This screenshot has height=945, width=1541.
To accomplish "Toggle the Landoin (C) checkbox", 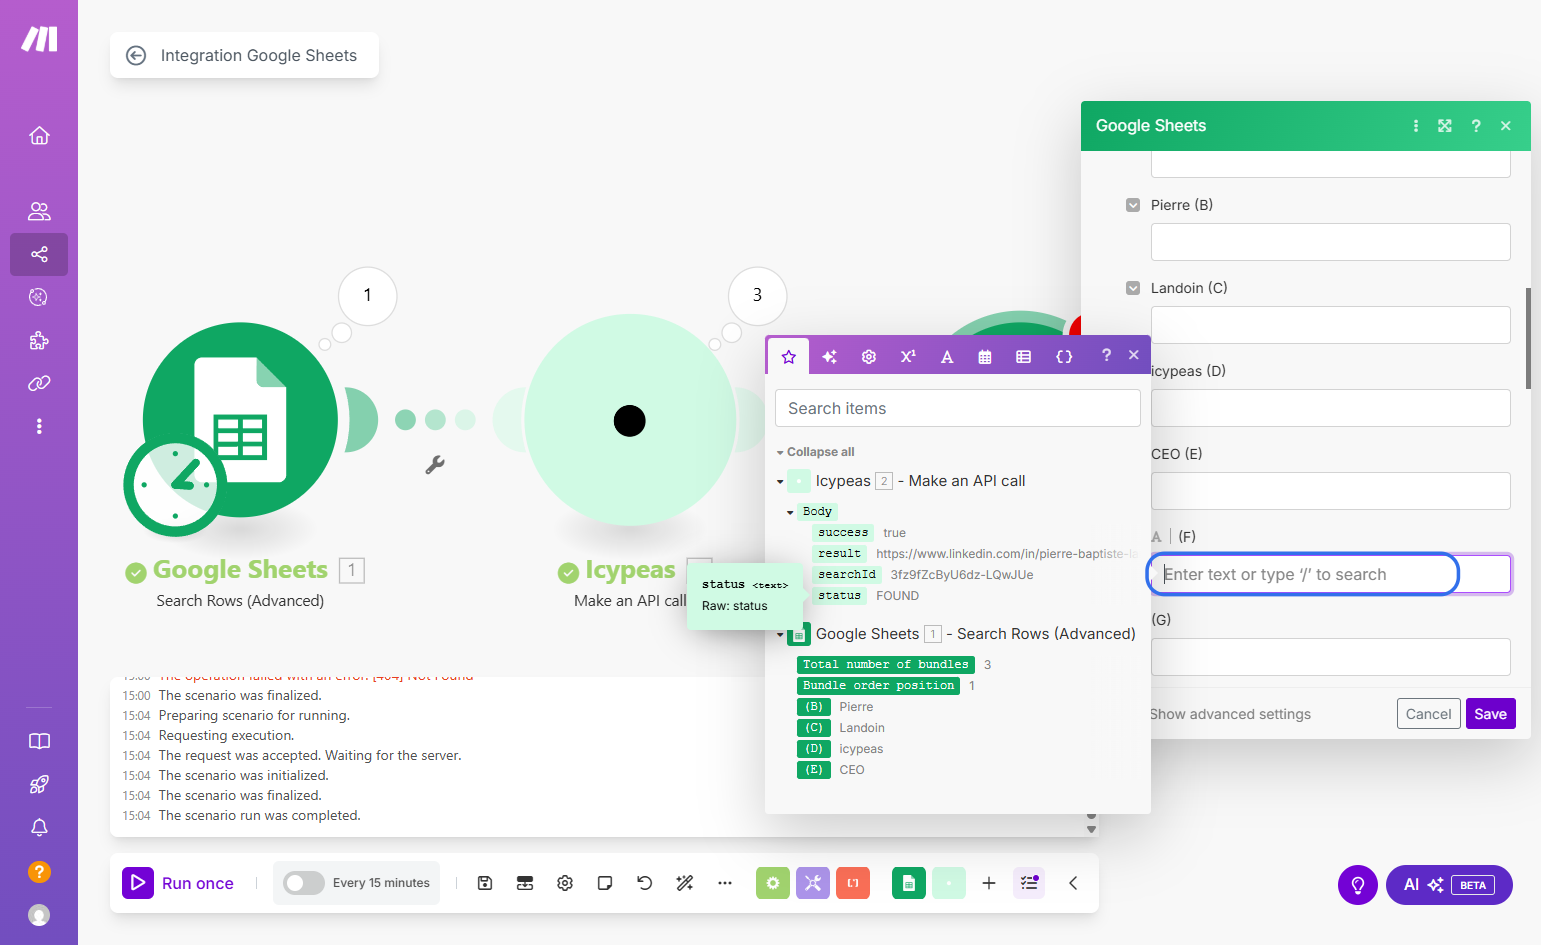I will 1133,288.
